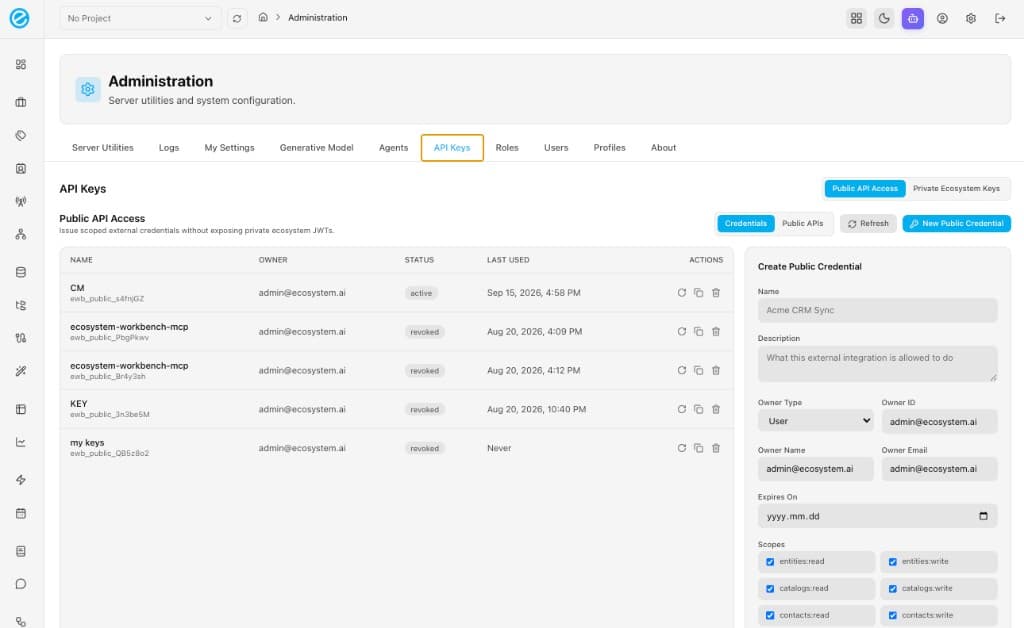Delete the my keys credential
The height and width of the screenshot is (628, 1024).
pyautogui.click(x=716, y=448)
